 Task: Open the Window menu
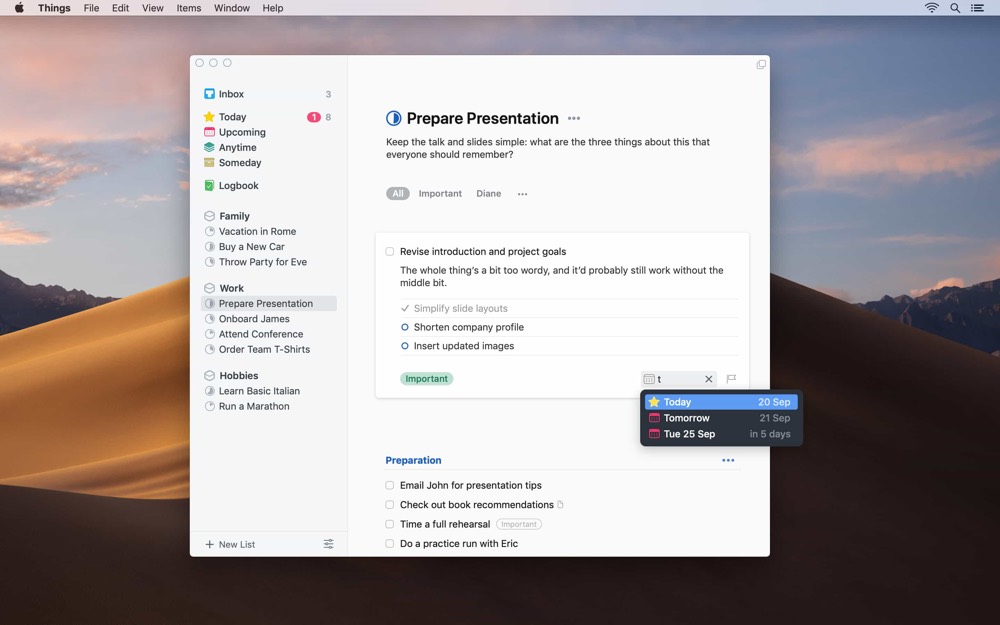232,8
